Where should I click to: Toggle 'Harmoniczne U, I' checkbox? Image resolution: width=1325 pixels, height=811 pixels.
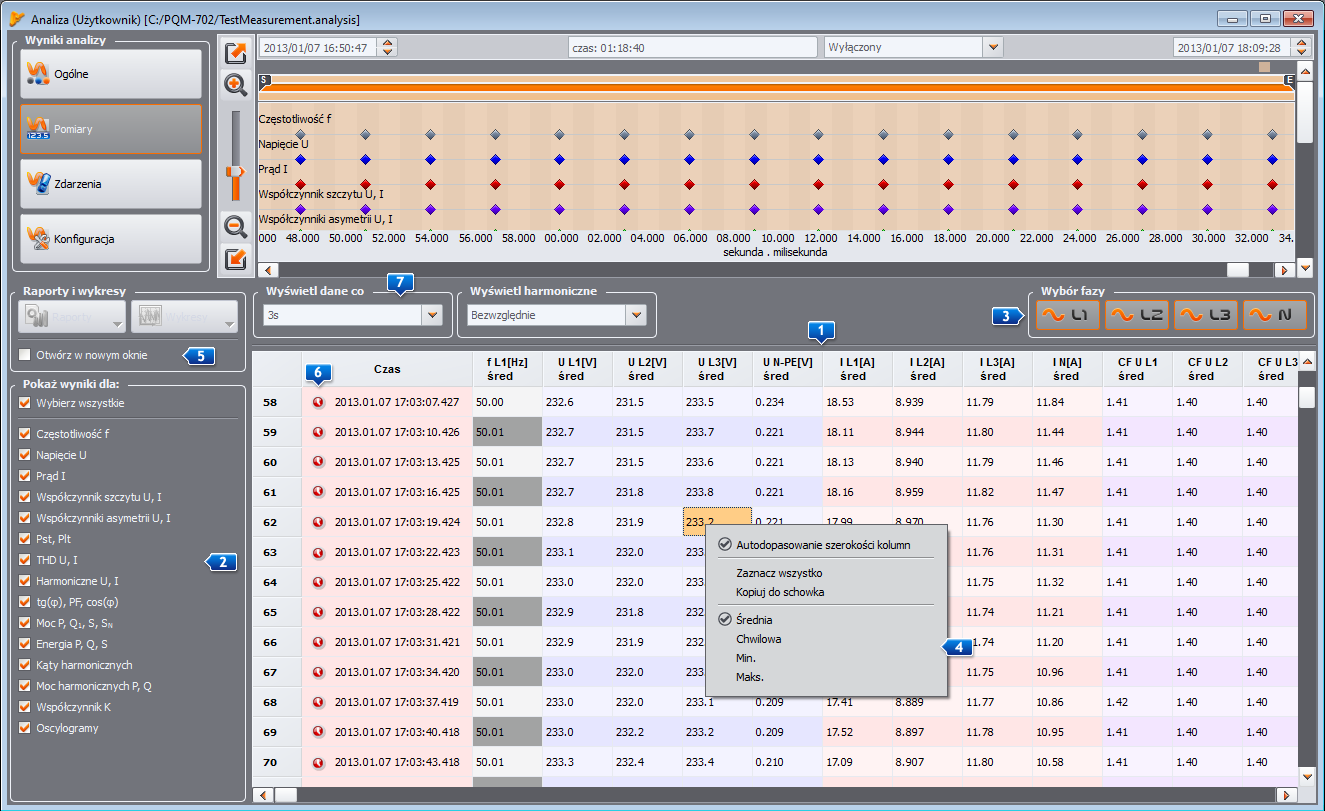point(26,581)
